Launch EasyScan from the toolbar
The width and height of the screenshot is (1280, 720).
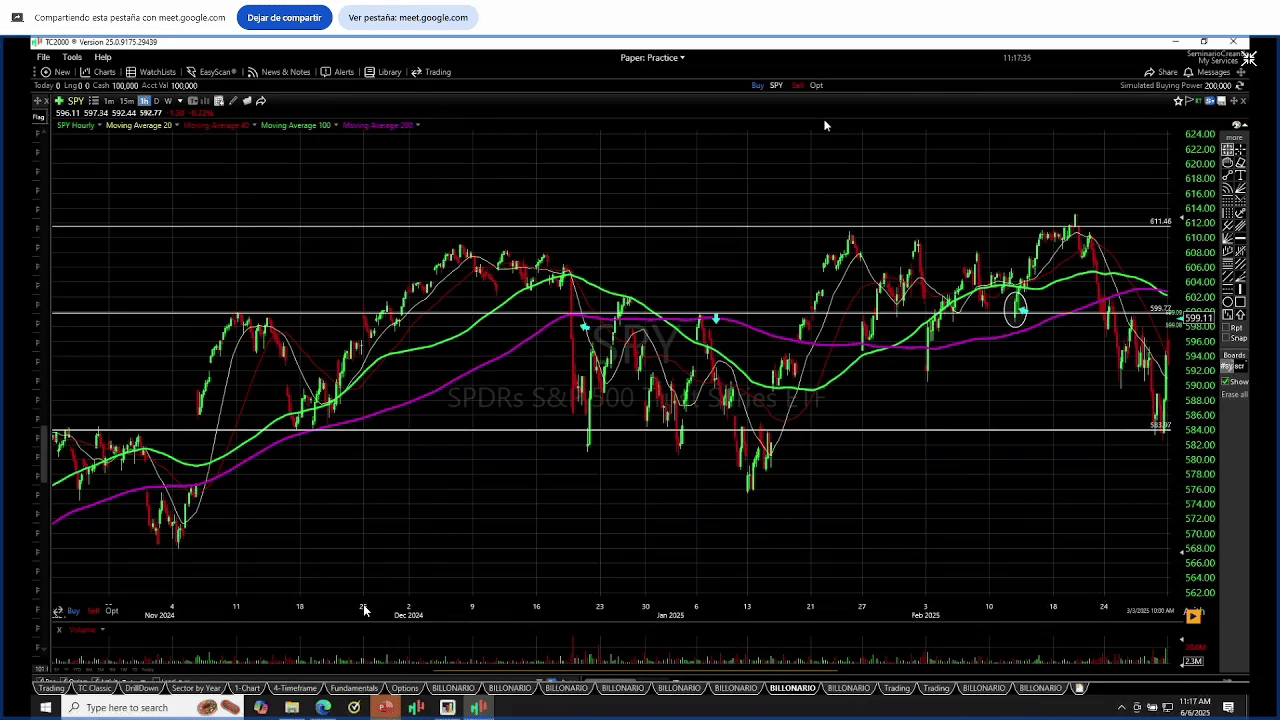[211, 72]
